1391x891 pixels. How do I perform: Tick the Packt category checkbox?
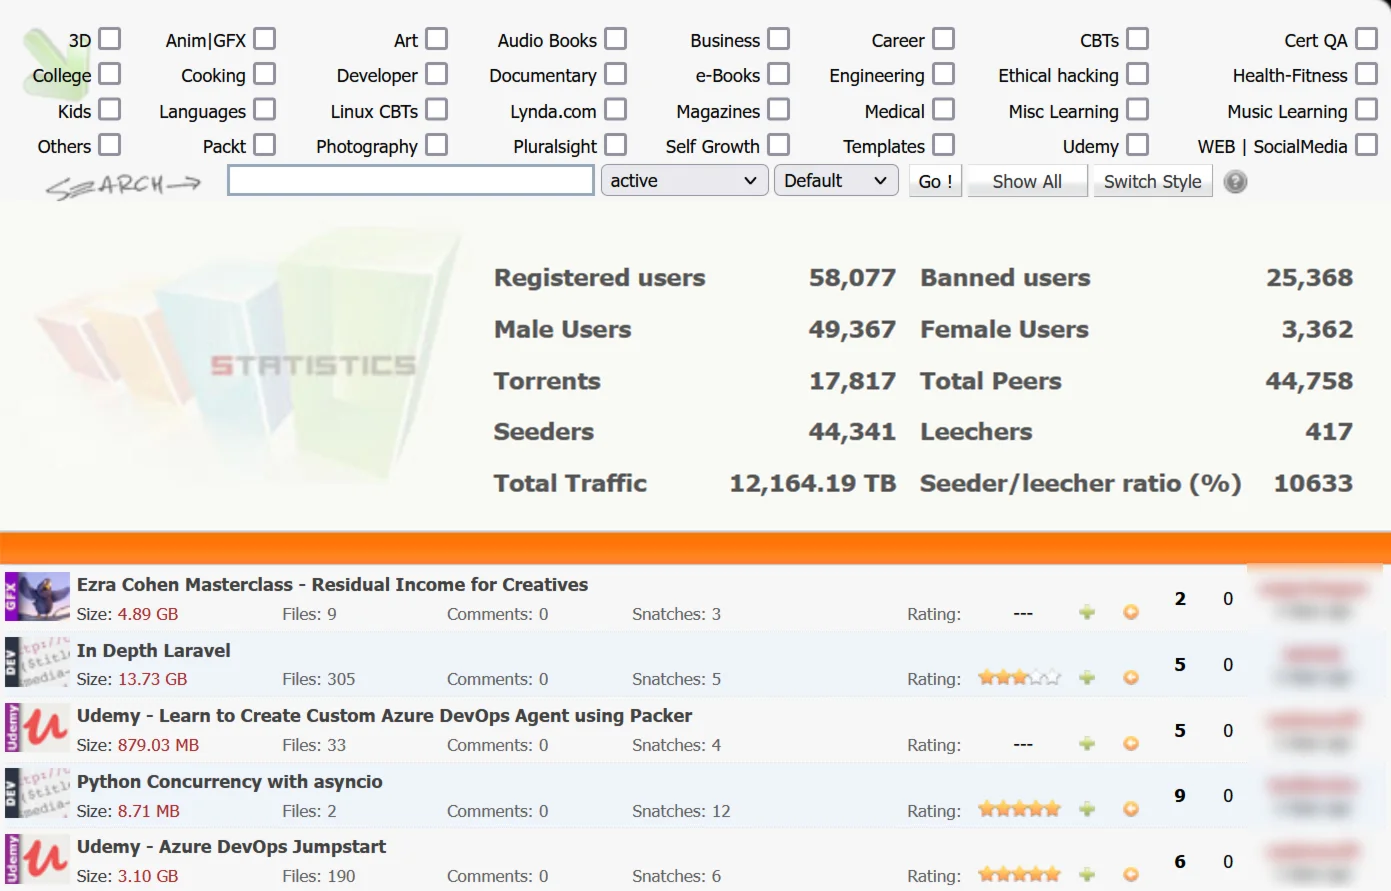pyautogui.click(x=264, y=145)
